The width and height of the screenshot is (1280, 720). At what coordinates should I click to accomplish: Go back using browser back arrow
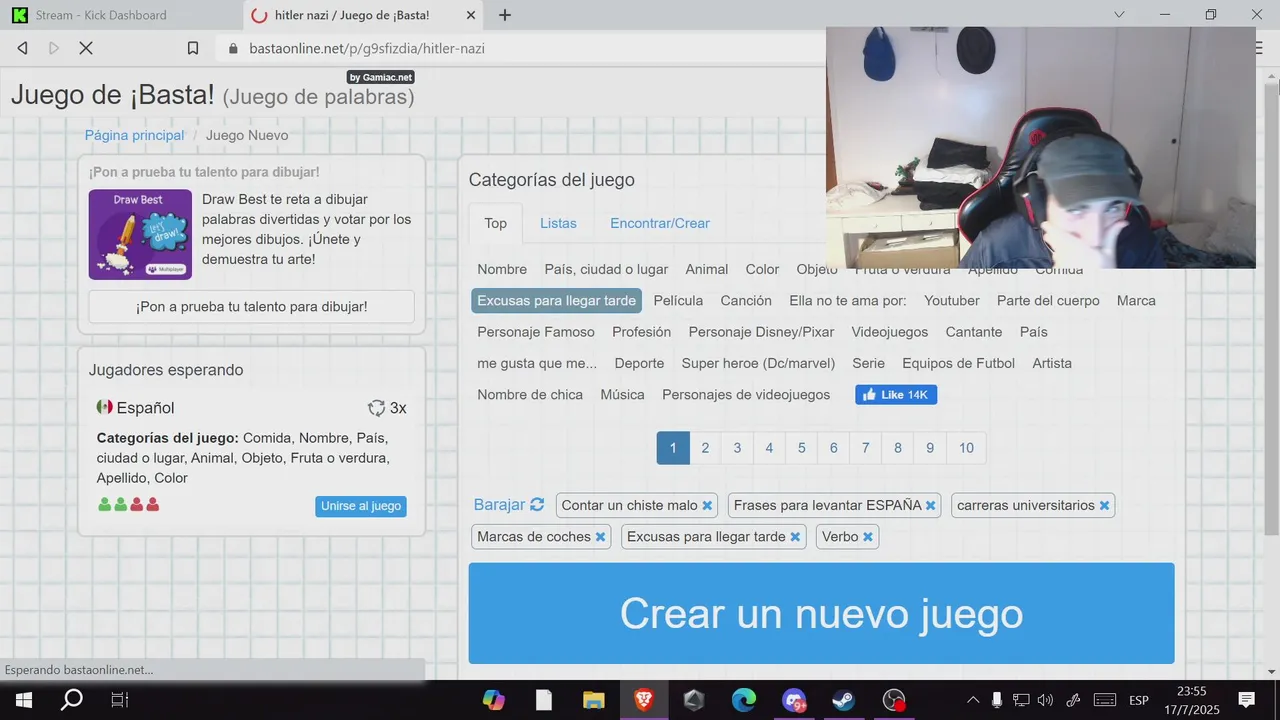22,48
